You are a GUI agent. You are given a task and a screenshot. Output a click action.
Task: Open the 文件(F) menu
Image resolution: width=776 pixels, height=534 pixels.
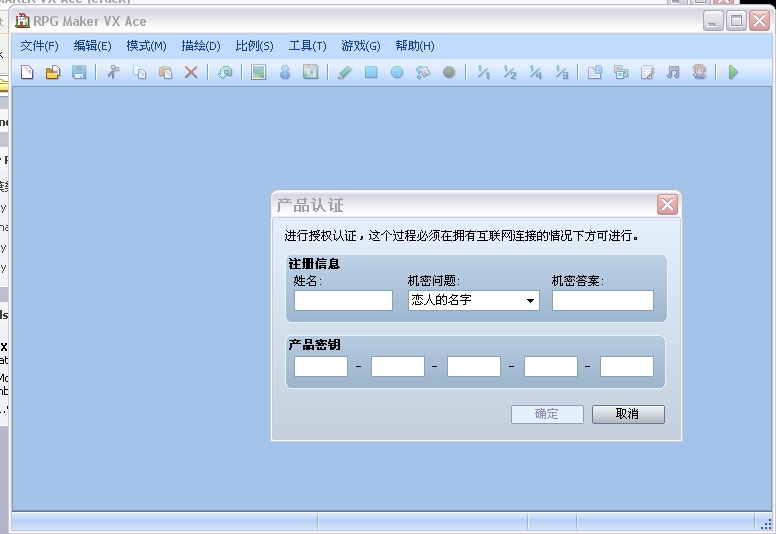[x=39, y=46]
